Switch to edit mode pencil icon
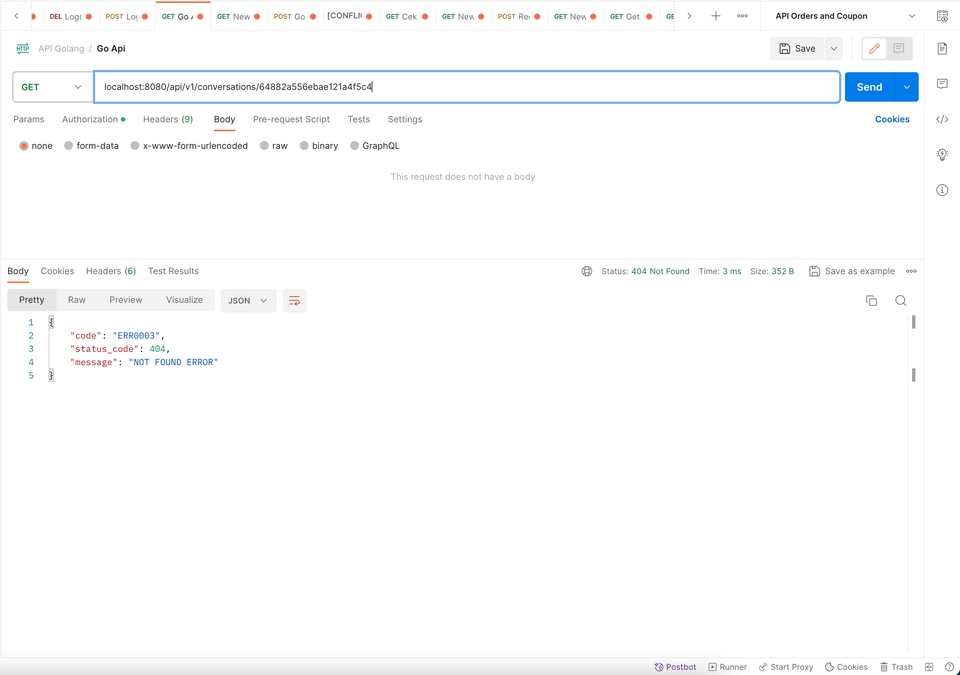The width and height of the screenshot is (960, 675). [x=874, y=48]
